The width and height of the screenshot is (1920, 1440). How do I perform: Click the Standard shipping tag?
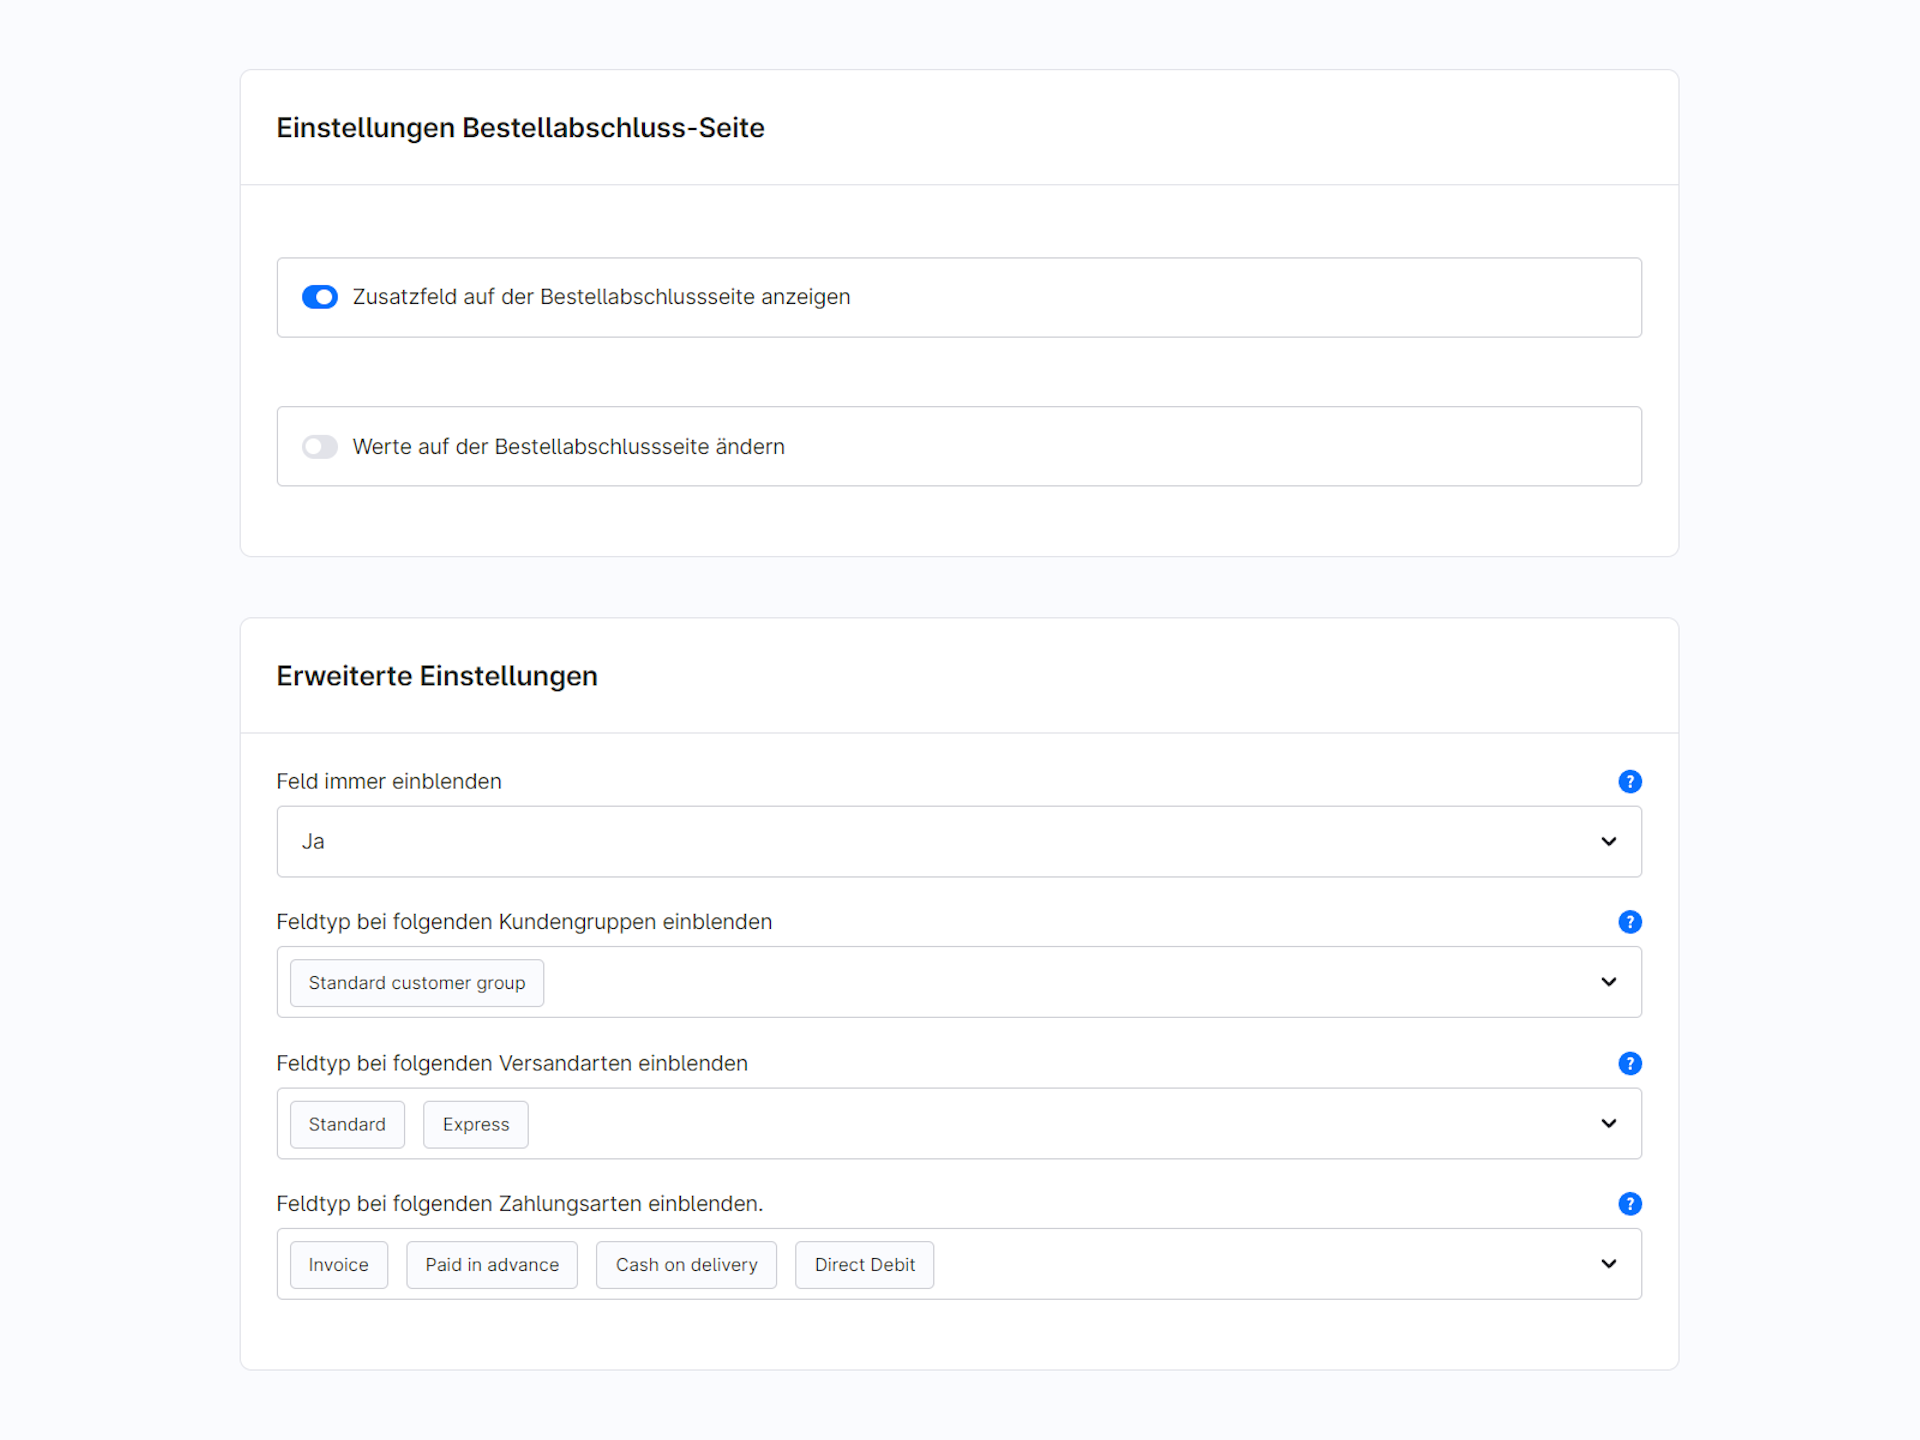pos(347,1125)
